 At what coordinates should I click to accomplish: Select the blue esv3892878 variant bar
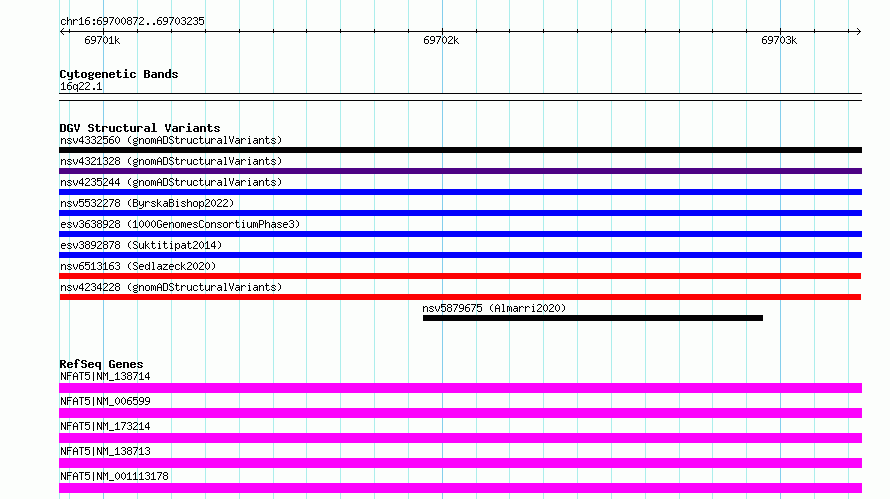pos(460,255)
